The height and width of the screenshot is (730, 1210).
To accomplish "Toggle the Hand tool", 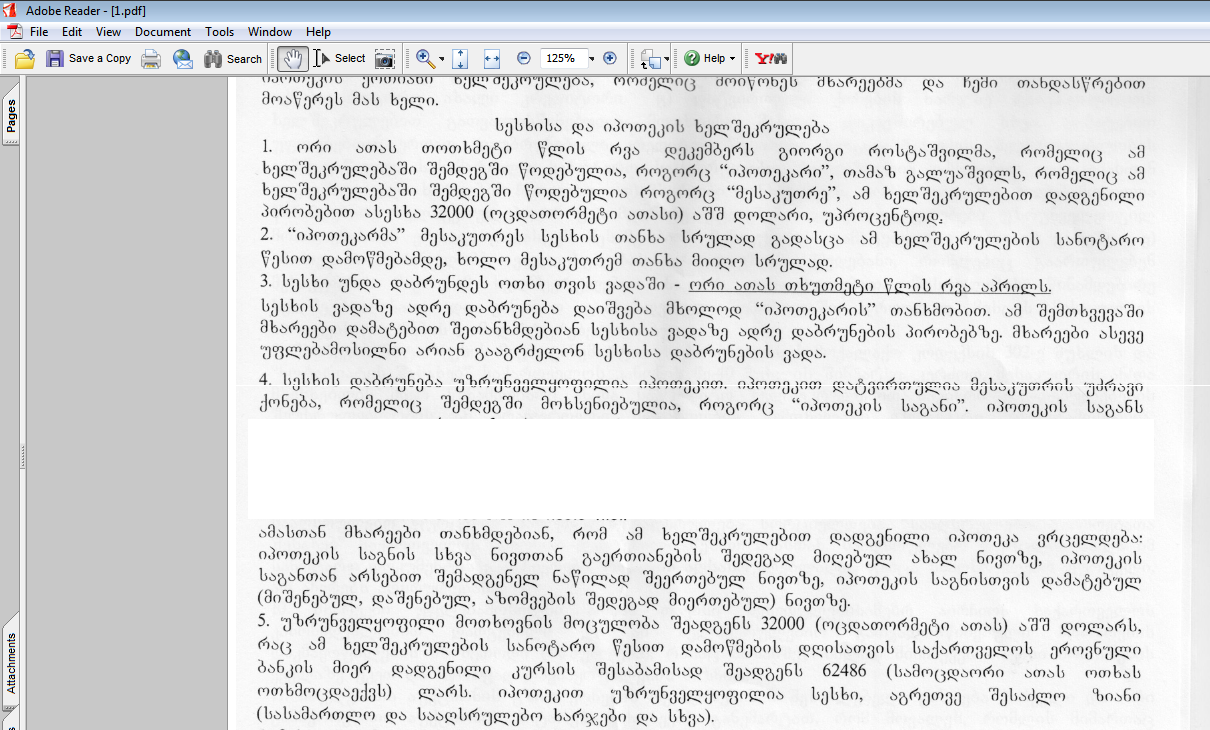I will tap(291, 59).
